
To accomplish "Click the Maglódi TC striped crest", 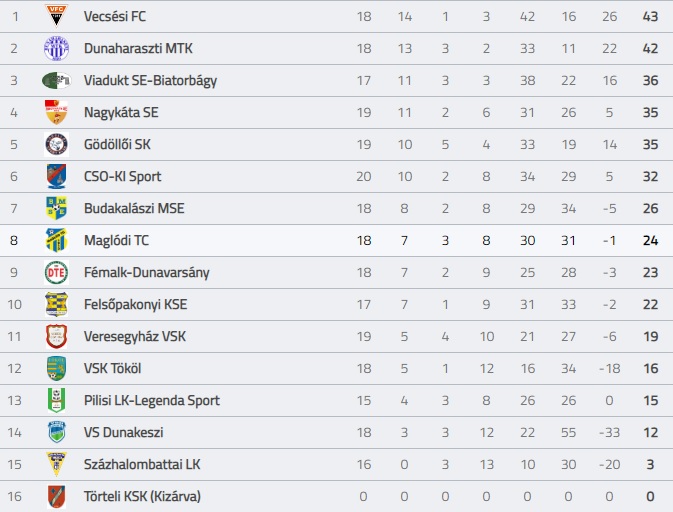I will 56,240.
